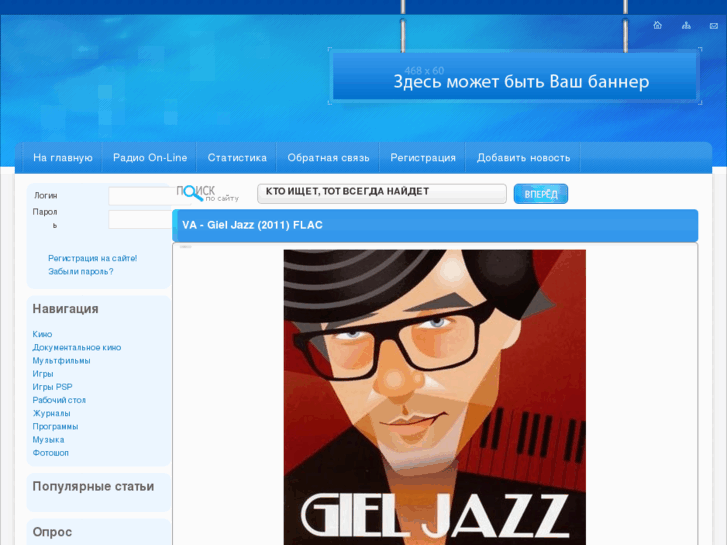Click the Giel Jazz album cover image
The image size is (727, 545).
pyautogui.click(x=434, y=397)
